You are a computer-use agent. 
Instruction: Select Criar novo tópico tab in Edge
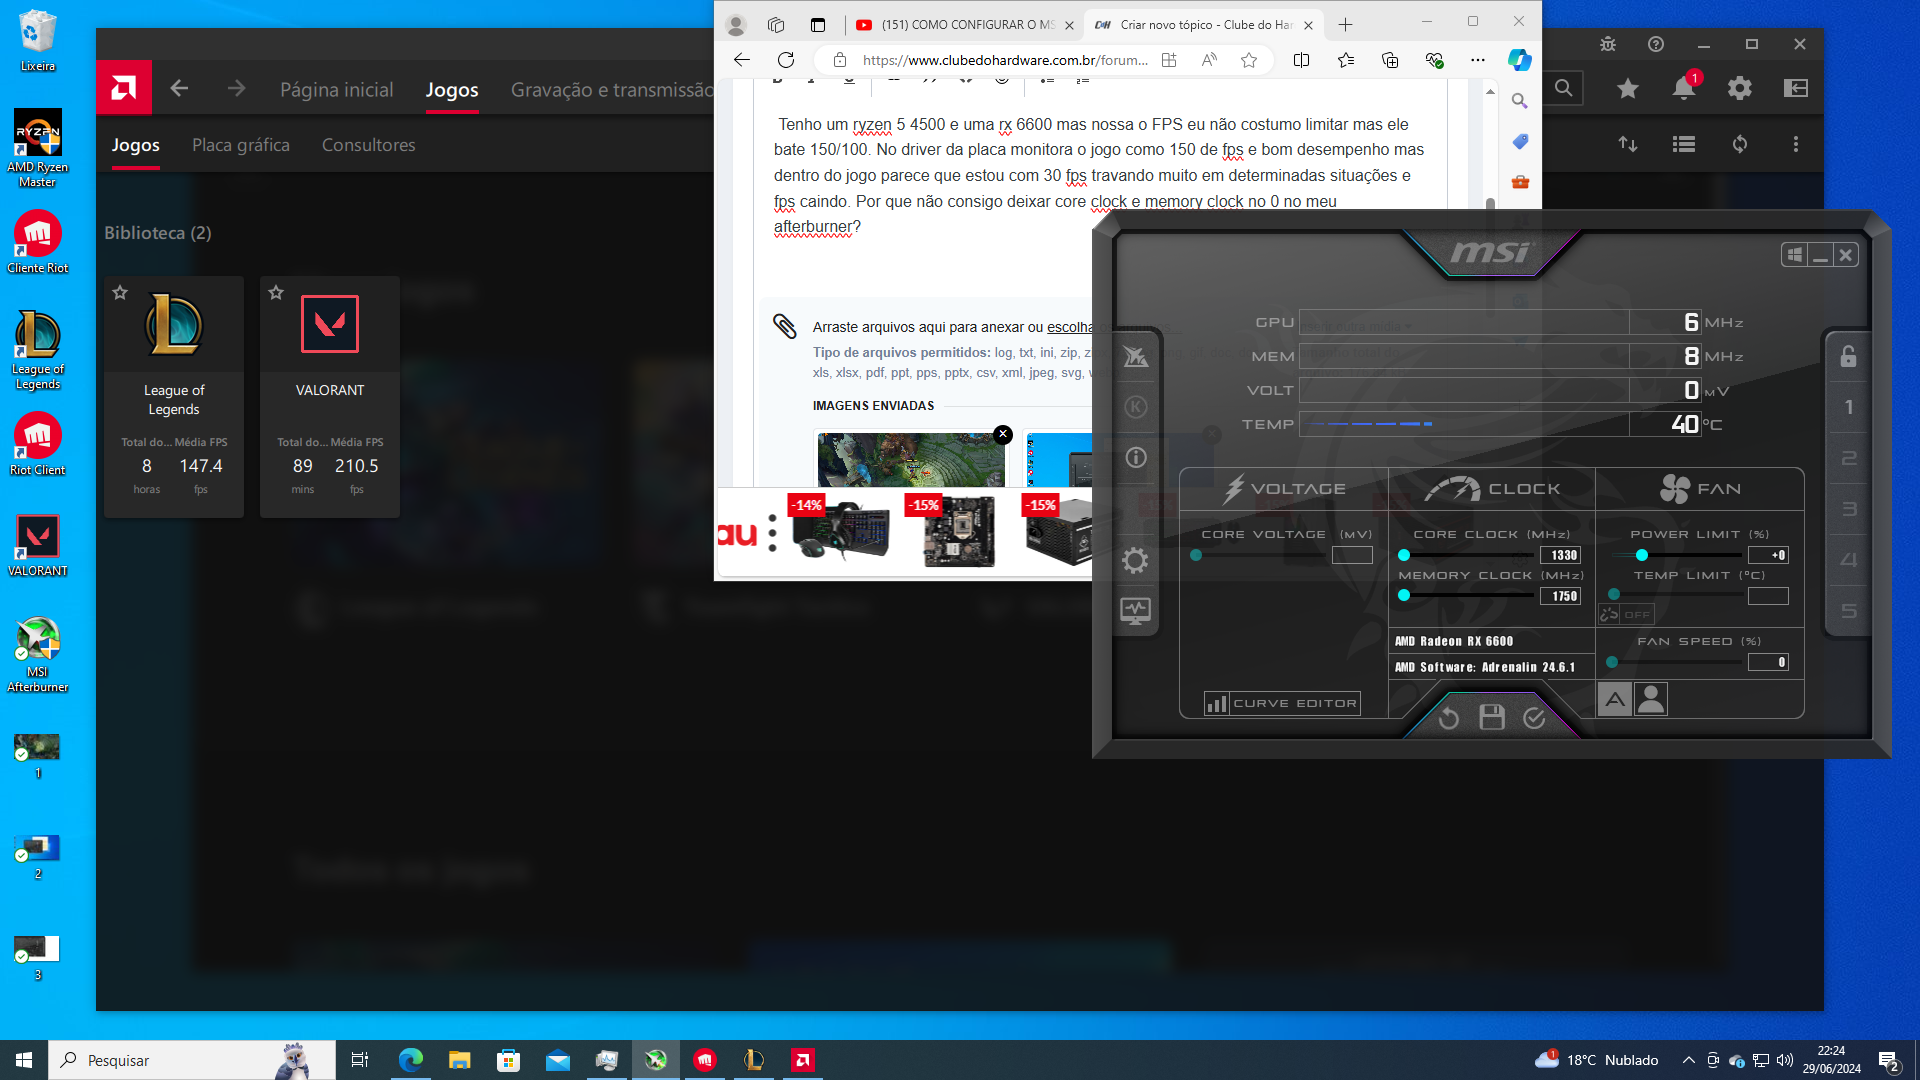(1203, 25)
